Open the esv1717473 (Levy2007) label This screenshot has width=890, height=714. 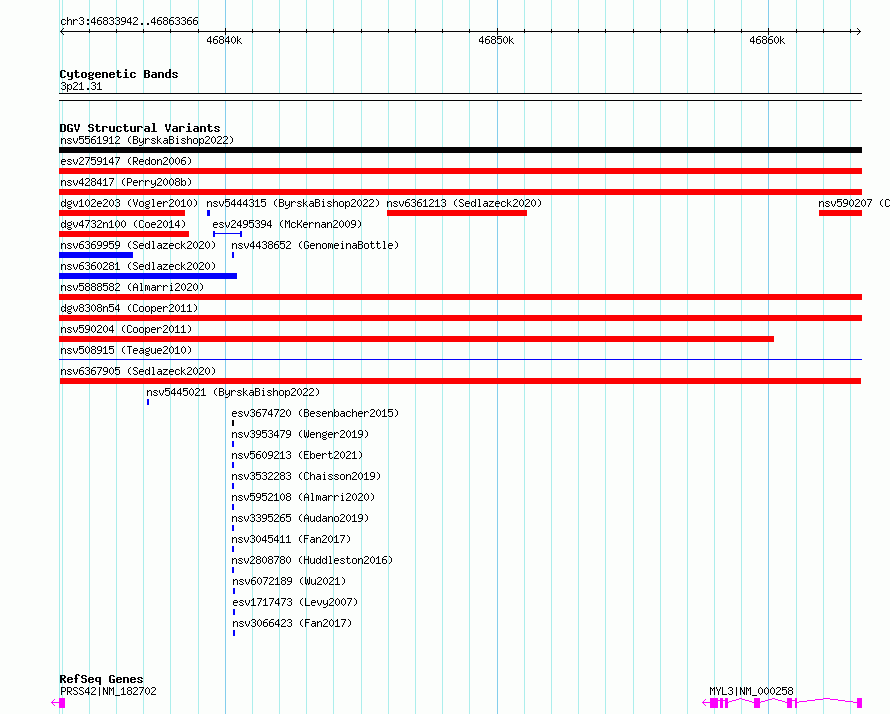click(x=295, y=602)
